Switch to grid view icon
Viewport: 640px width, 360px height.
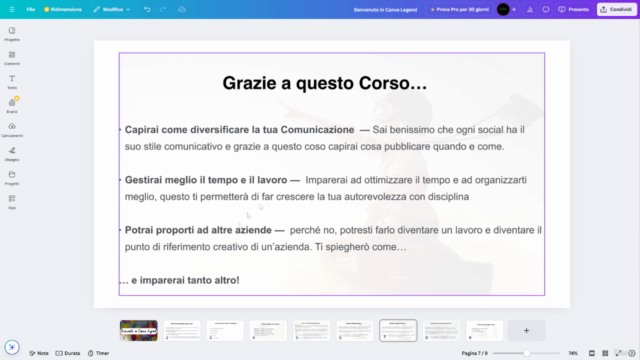pyautogui.click(x=605, y=353)
